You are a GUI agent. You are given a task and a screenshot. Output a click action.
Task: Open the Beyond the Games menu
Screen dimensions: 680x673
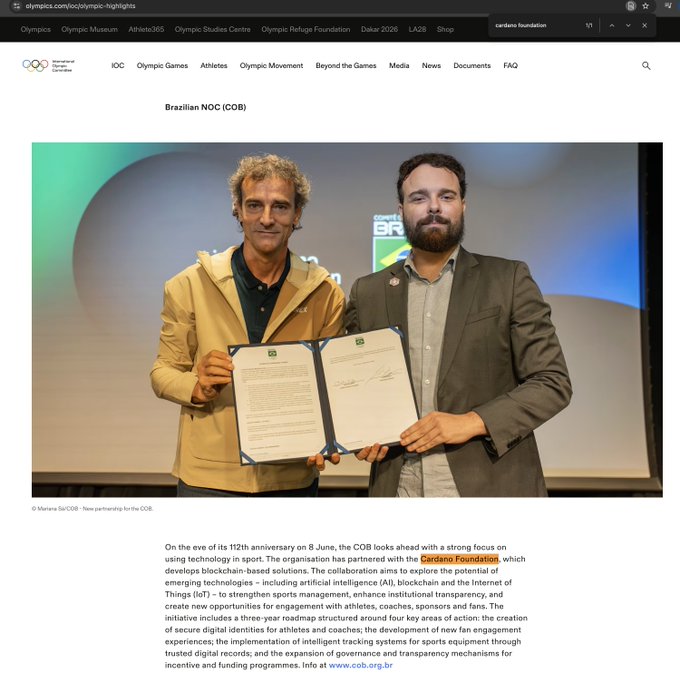[x=346, y=65]
